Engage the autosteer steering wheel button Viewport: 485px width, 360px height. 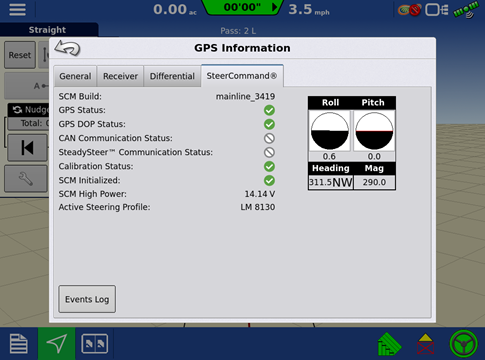(x=464, y=344)
